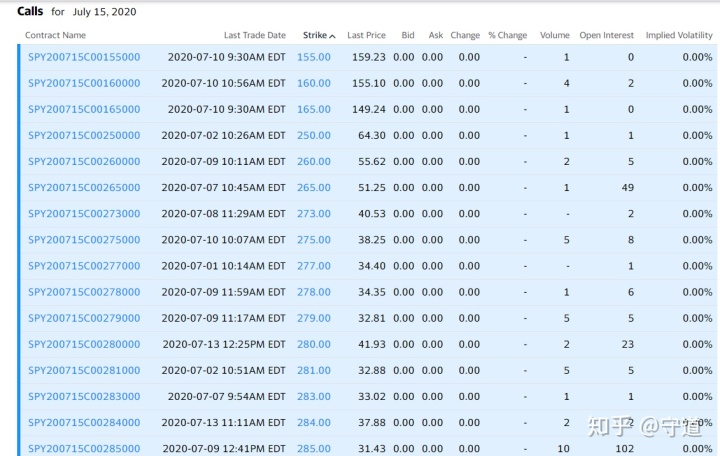Viewport: 720px width, 456px height.
Task: Sort by Last Trade Date column
Action: [255, 35]
